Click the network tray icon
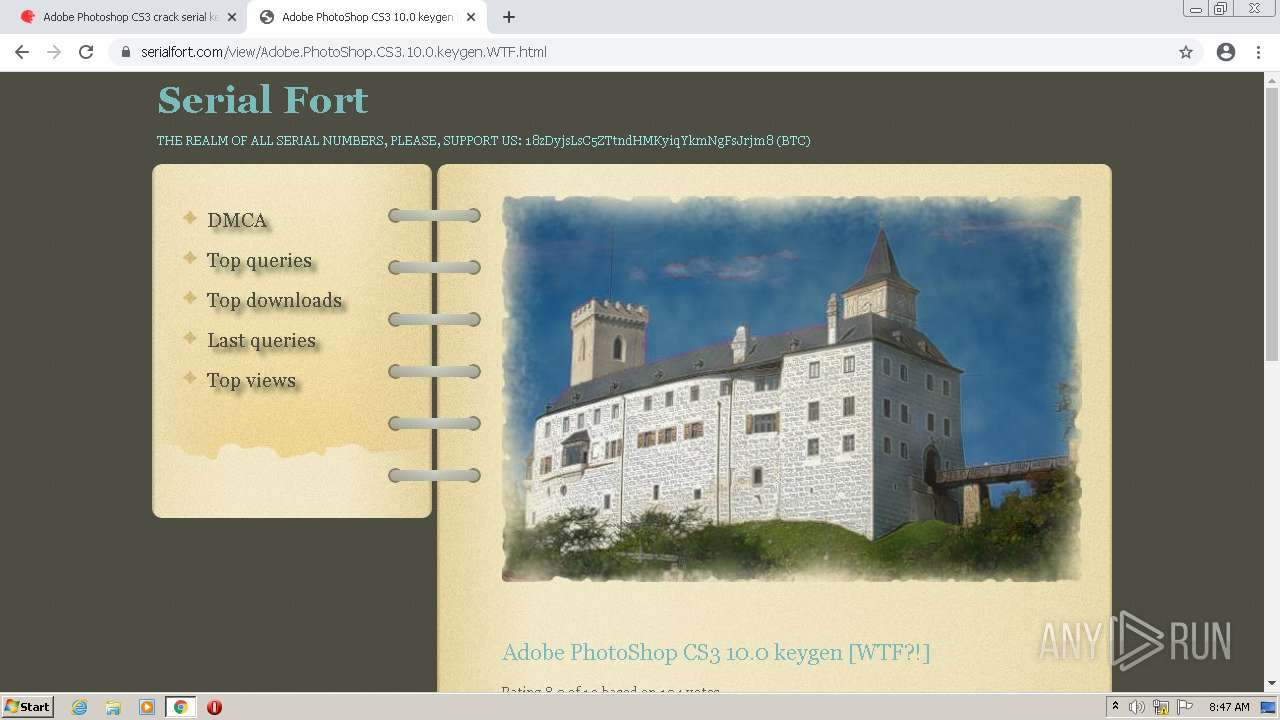 pyautogui.click(x=1161, y=707)
